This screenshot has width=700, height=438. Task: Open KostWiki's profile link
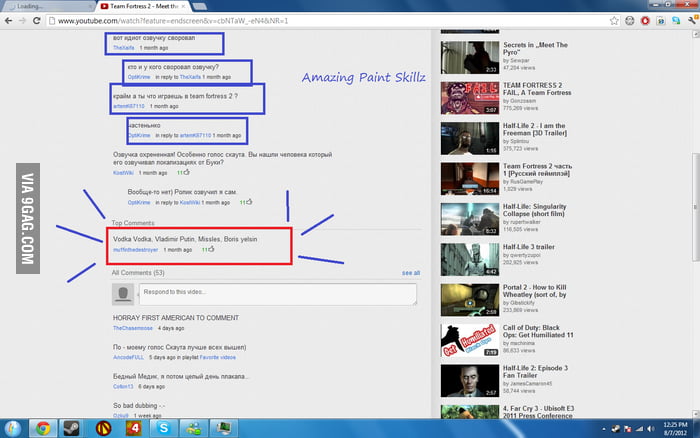pos(123,173)
